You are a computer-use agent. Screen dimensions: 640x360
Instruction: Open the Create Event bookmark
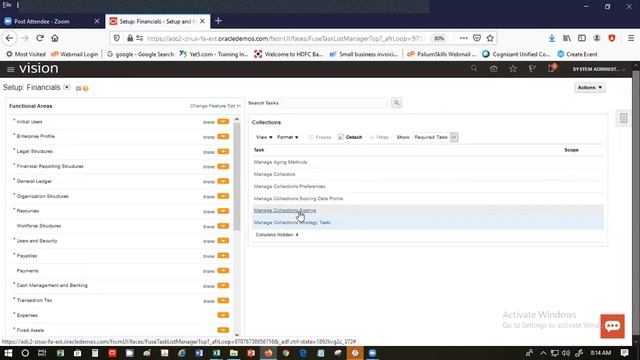point(577,54)
